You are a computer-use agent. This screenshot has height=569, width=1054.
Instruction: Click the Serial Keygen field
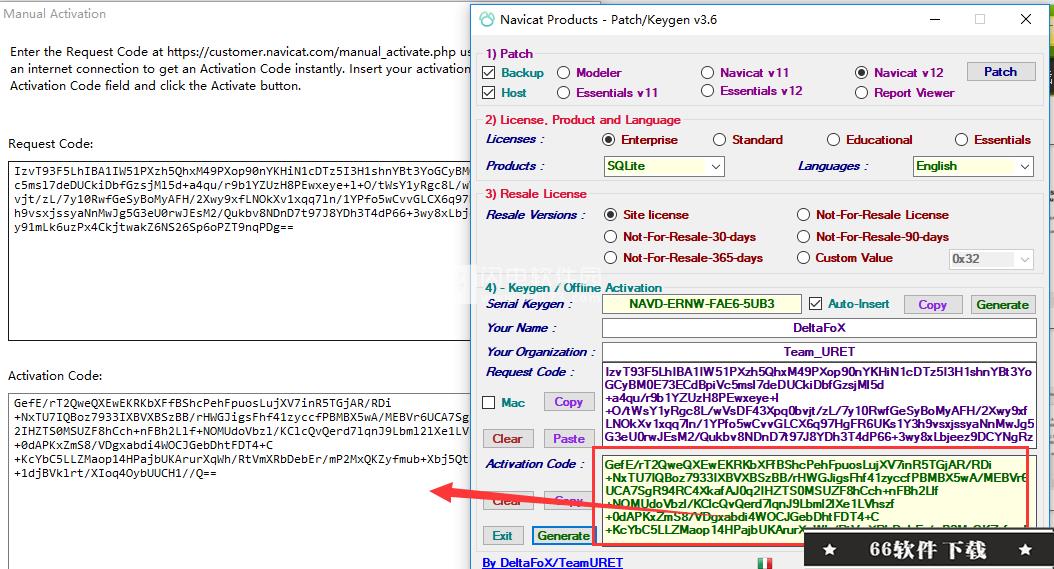[x=701, y=304]
